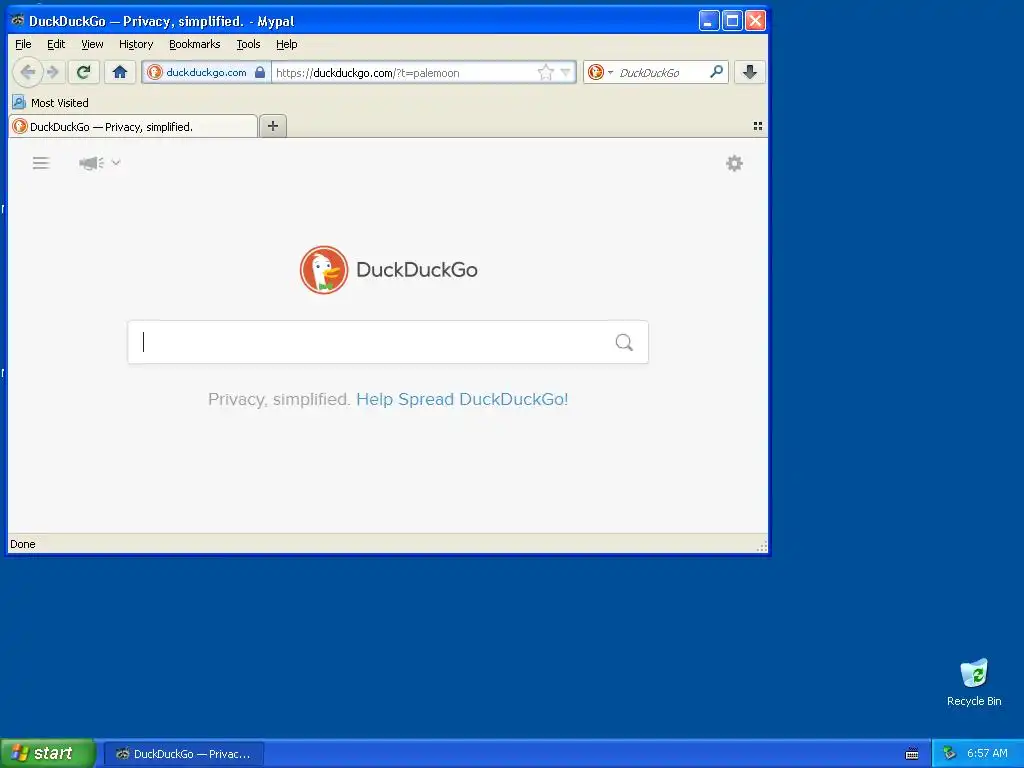The image size is (1024, 768).
Task: Click the Done status bar text
Action: pyautogui.click(x=23, y=544)
